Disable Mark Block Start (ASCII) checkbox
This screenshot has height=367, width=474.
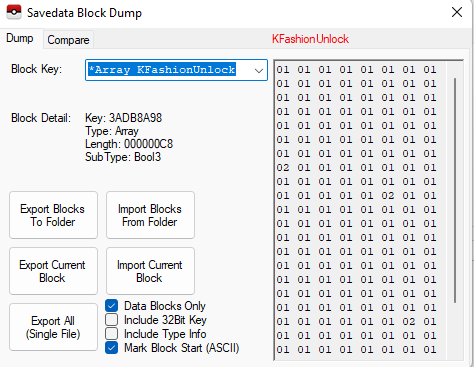(112, 348)
